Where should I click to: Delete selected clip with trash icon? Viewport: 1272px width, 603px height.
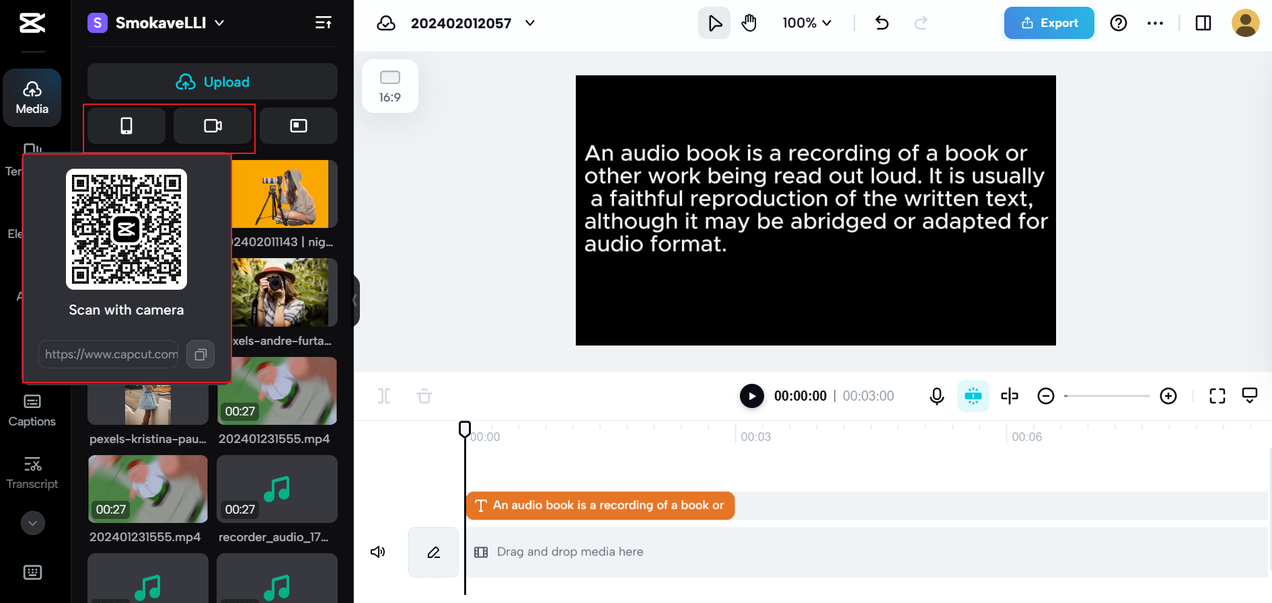(x=424, y=396)
